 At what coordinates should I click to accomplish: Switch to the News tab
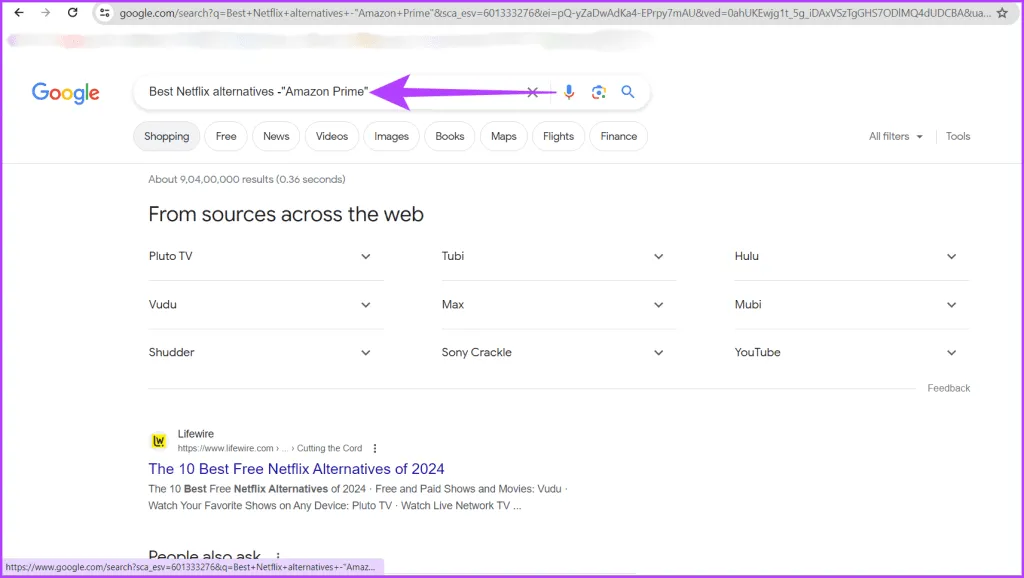click(276, 137)
